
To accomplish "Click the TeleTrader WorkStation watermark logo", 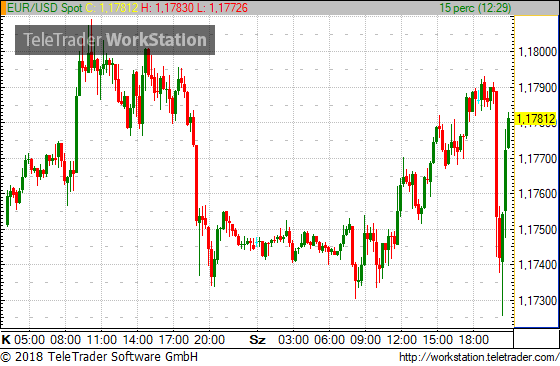I will pos(115,40).
